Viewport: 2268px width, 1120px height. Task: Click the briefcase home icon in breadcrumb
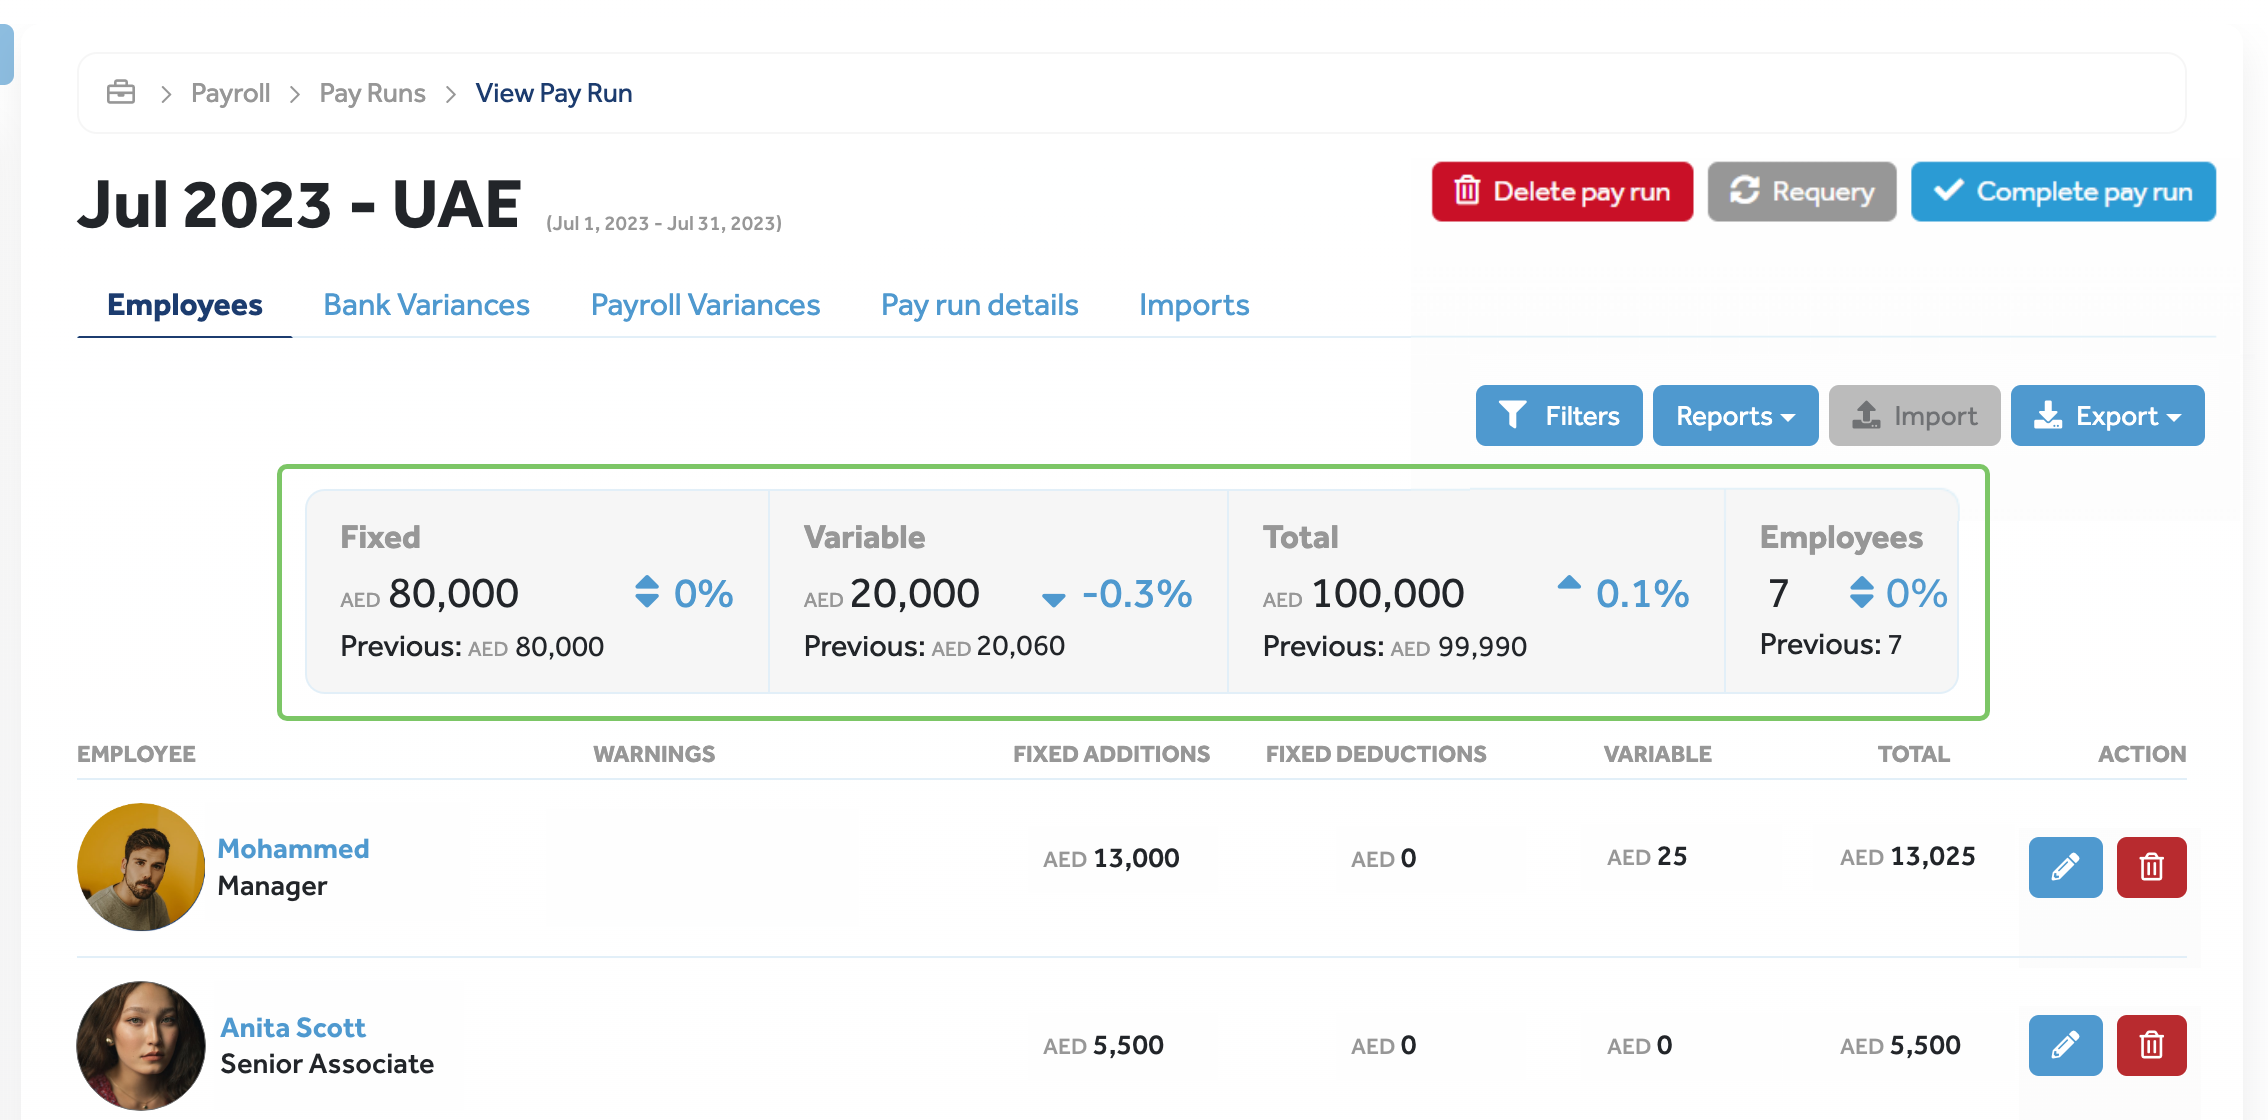(121, 93)
